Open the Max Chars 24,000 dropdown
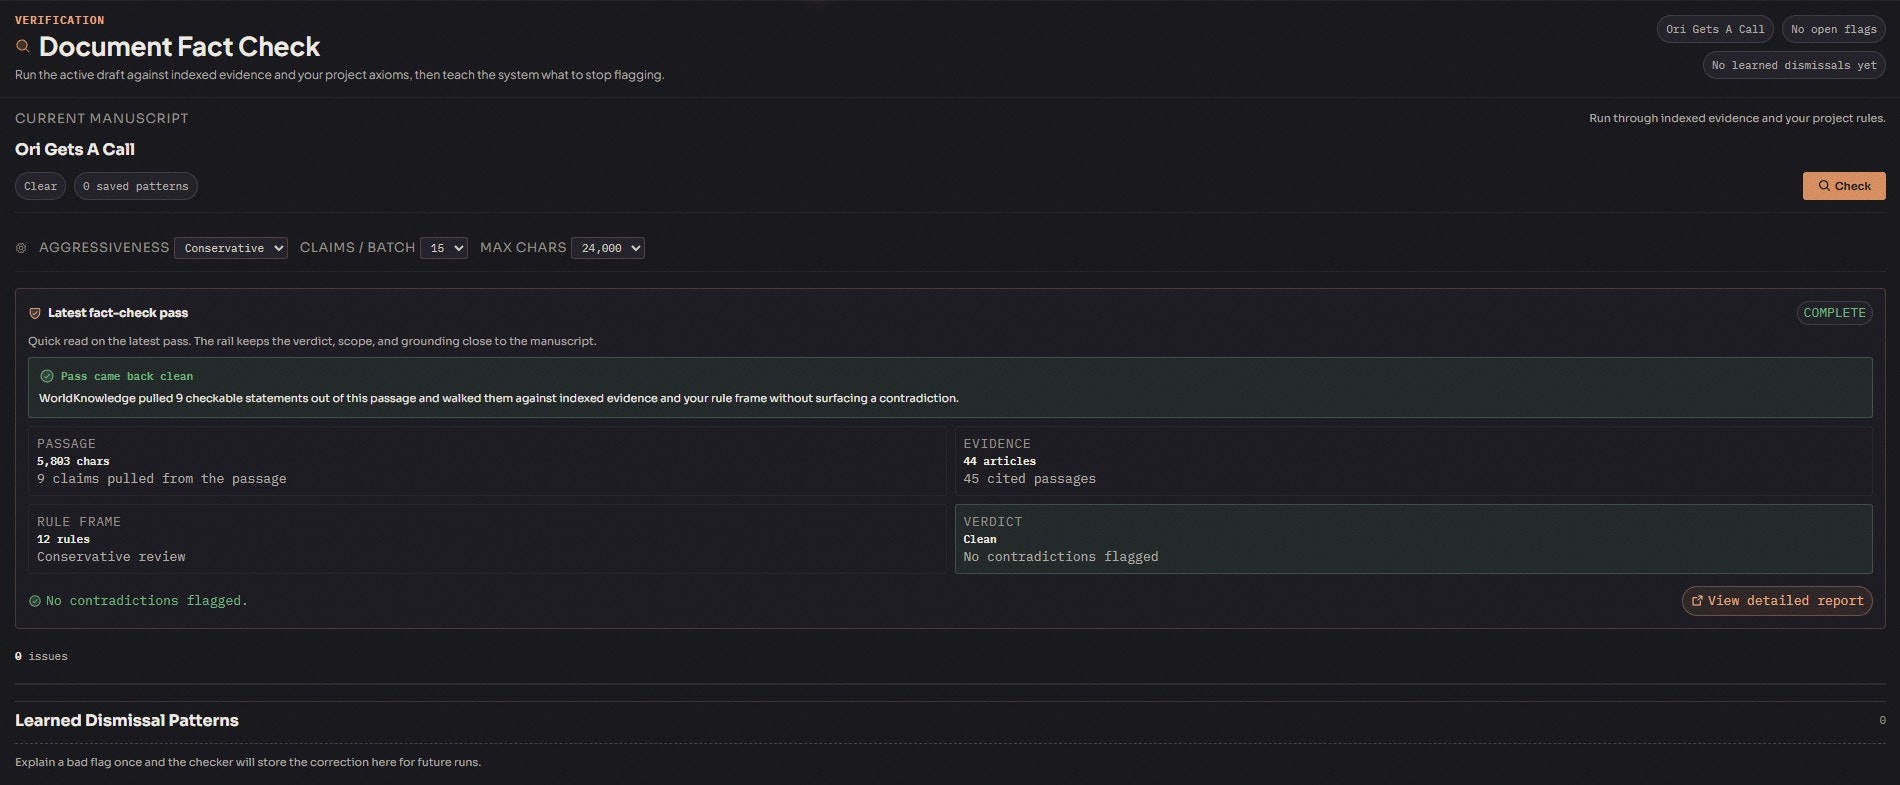 [608, 248]
